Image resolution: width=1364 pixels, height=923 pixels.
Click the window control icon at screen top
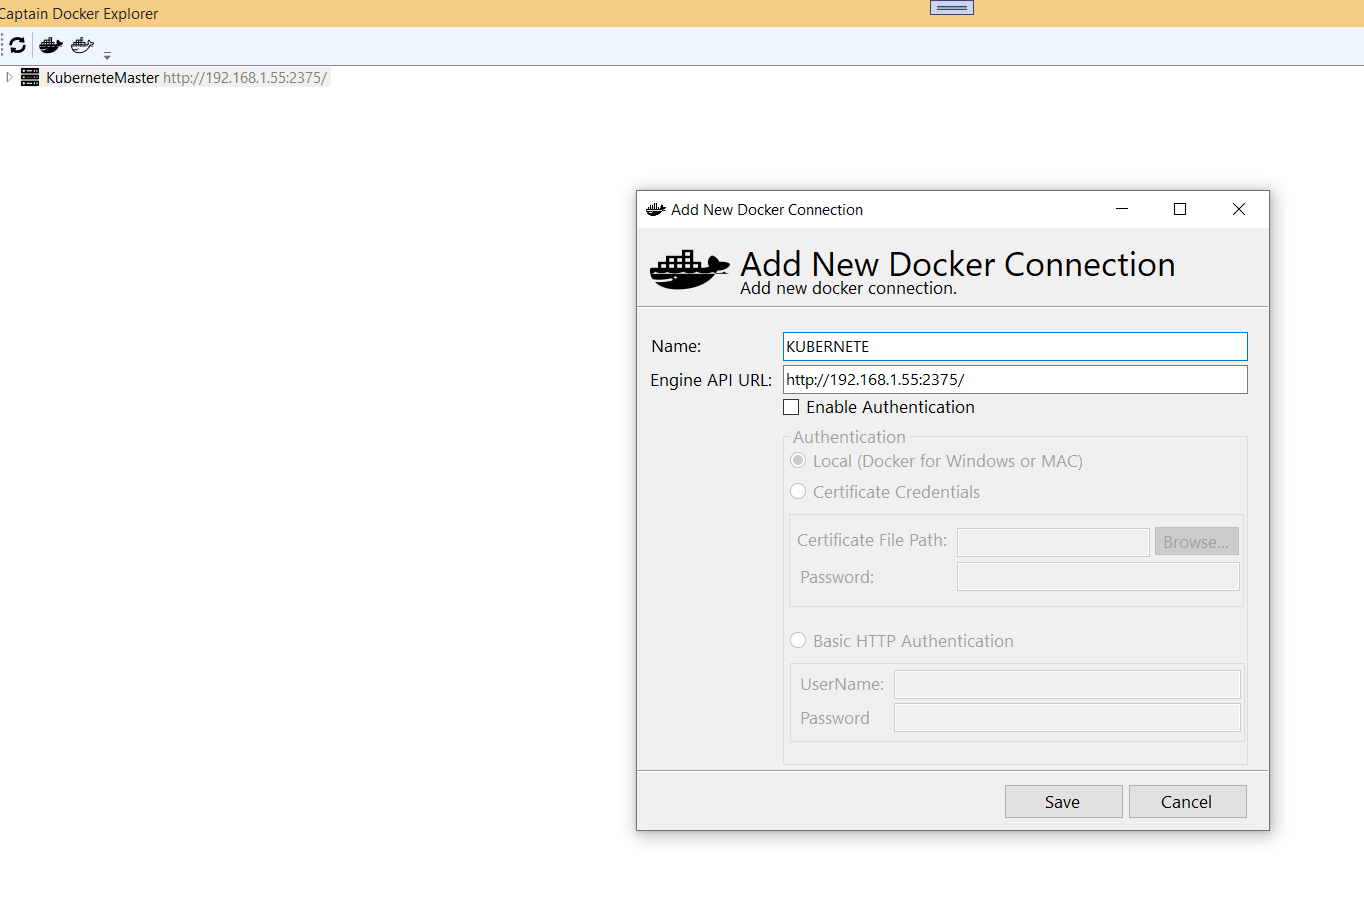(951, 7)
